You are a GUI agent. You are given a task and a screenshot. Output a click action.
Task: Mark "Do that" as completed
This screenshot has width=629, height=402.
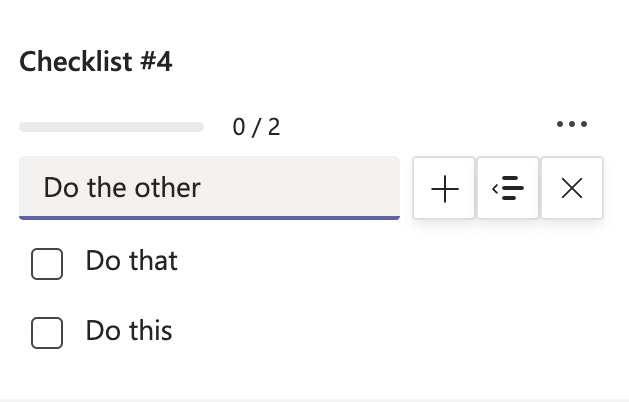[47, 264]
